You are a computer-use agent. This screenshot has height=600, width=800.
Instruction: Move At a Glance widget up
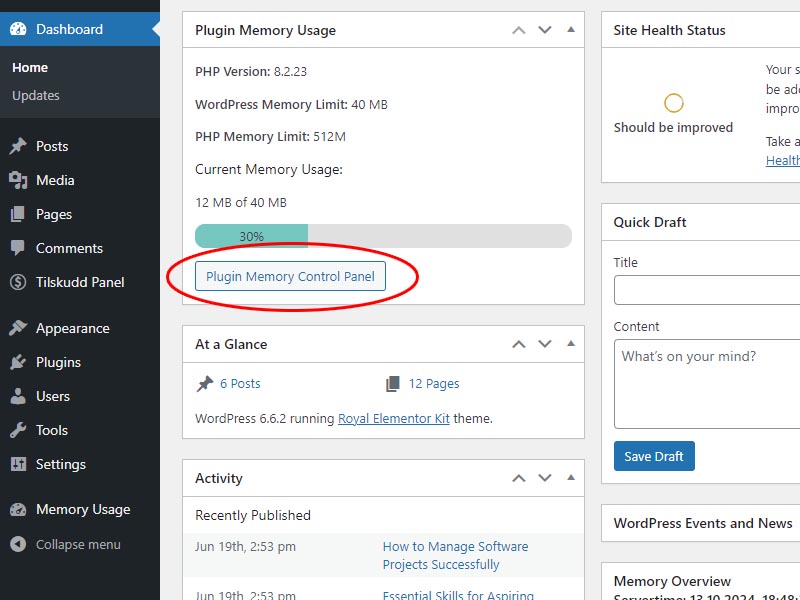point(519,344)
